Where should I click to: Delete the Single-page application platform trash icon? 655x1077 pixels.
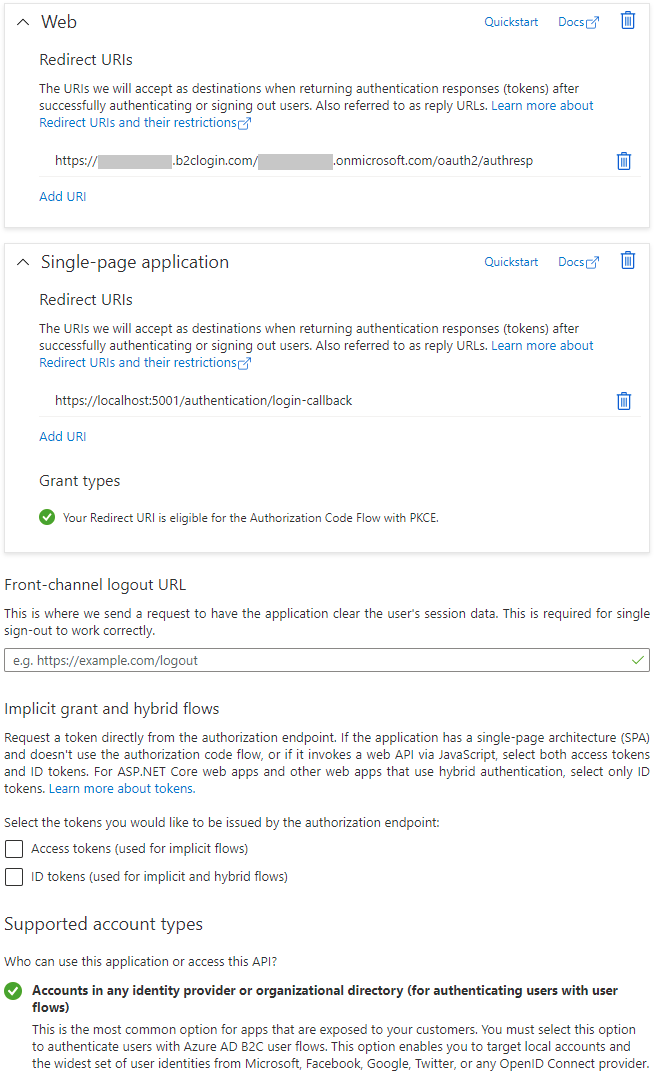tap(628, 260)
